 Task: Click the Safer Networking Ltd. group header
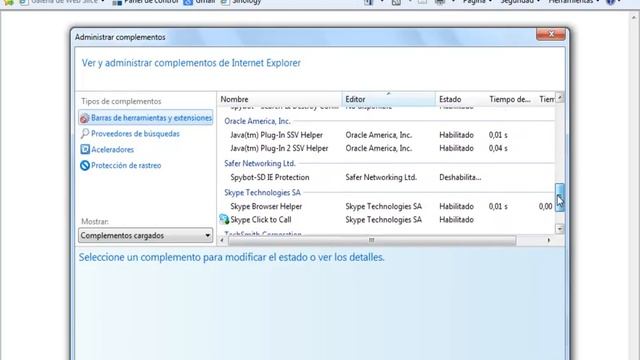coord(260,163)
